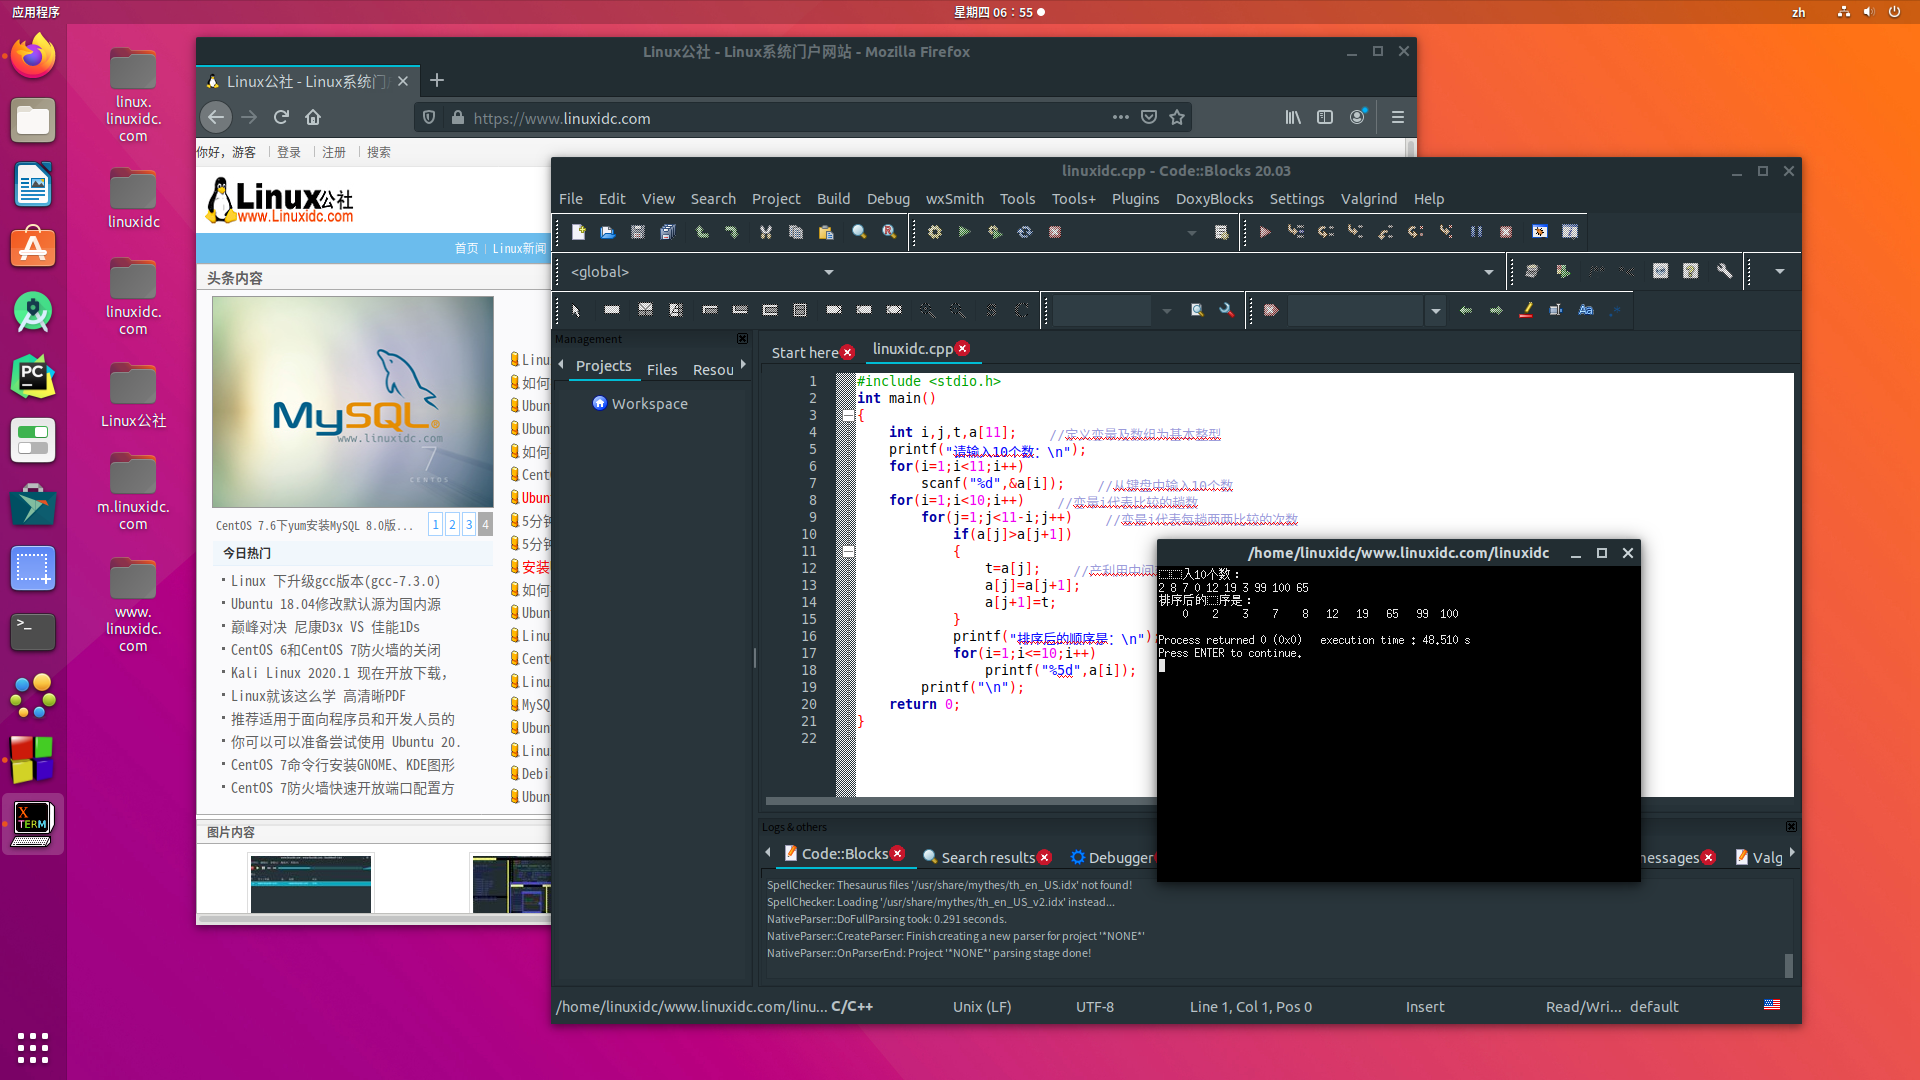Open Find using the magnifier icon
Image resolution: width=1920 pixels, height=1080 pixels.
[858, 232]
